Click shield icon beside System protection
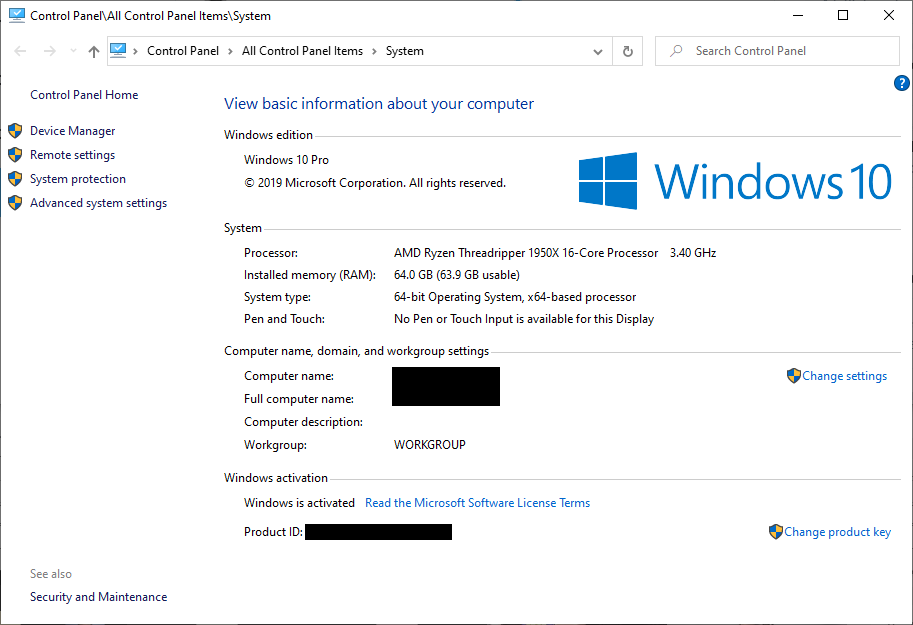 tap(15, 178)
